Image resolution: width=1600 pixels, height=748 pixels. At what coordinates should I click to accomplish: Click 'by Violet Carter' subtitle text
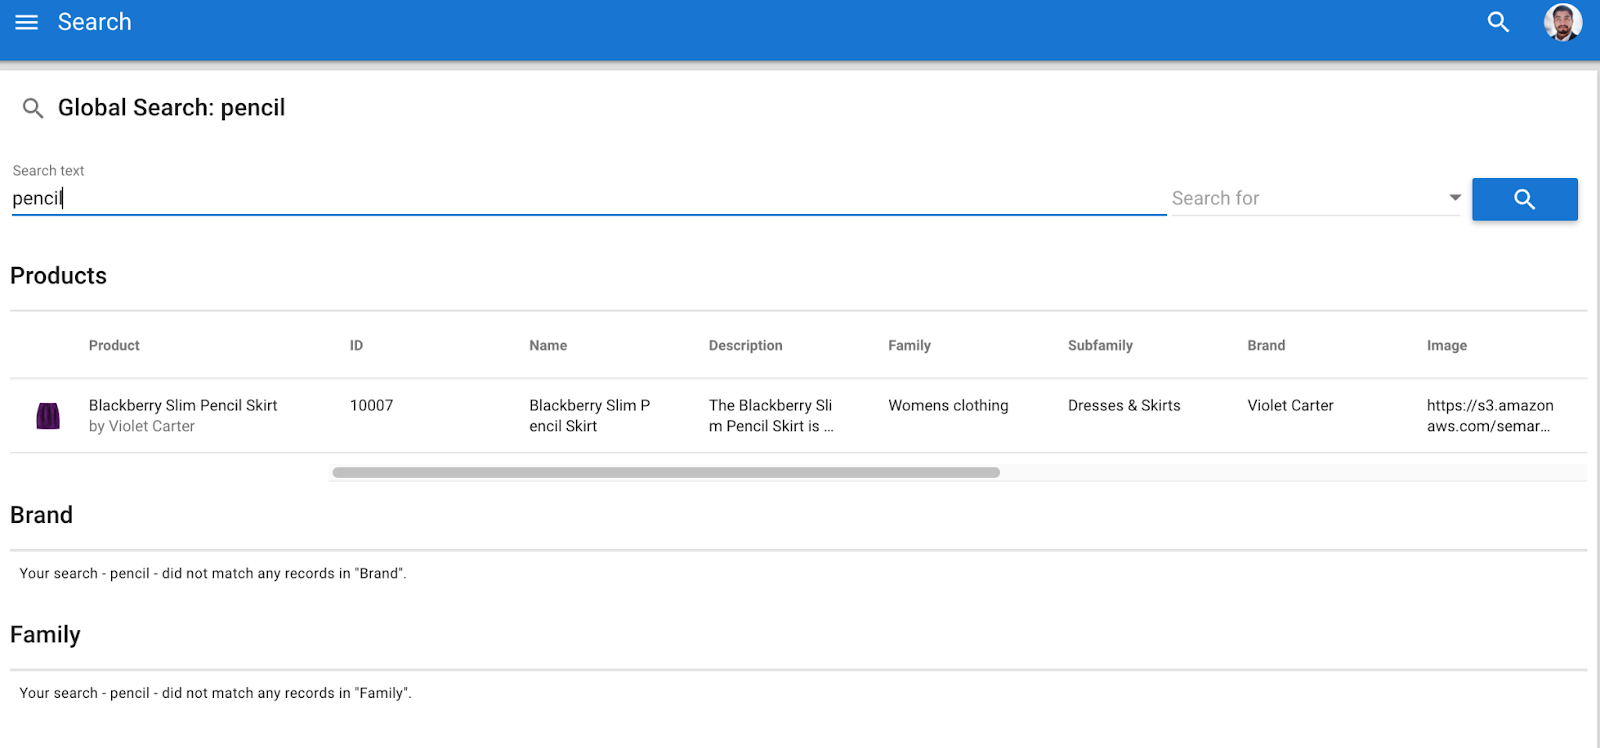pos(142,426)
